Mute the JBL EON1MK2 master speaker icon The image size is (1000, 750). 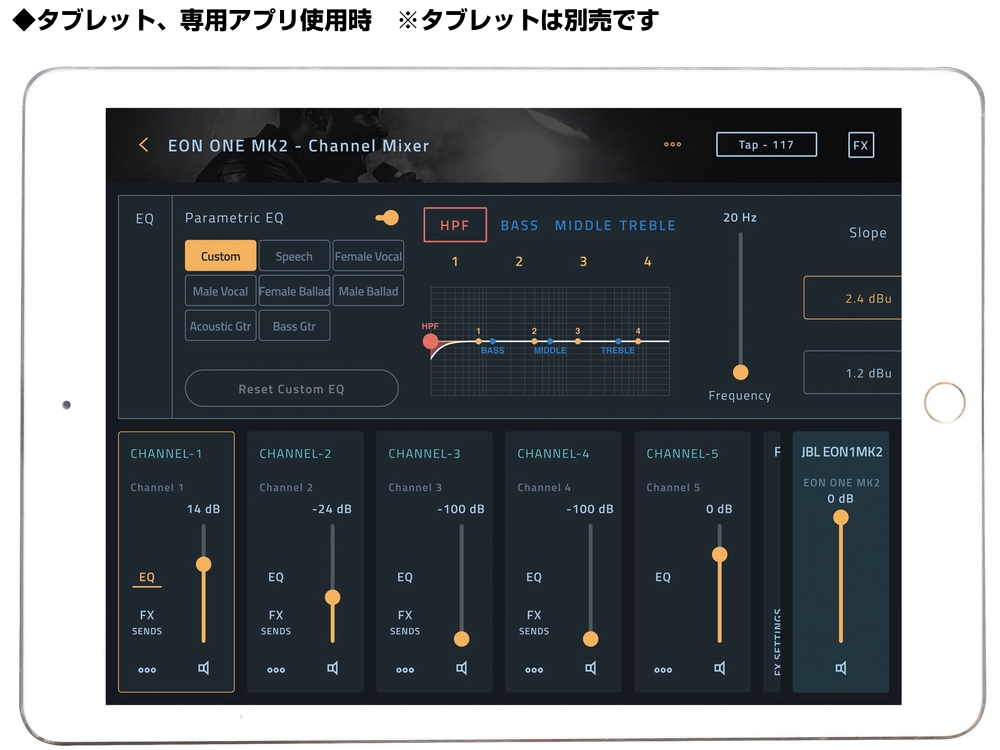click(841, 668)
